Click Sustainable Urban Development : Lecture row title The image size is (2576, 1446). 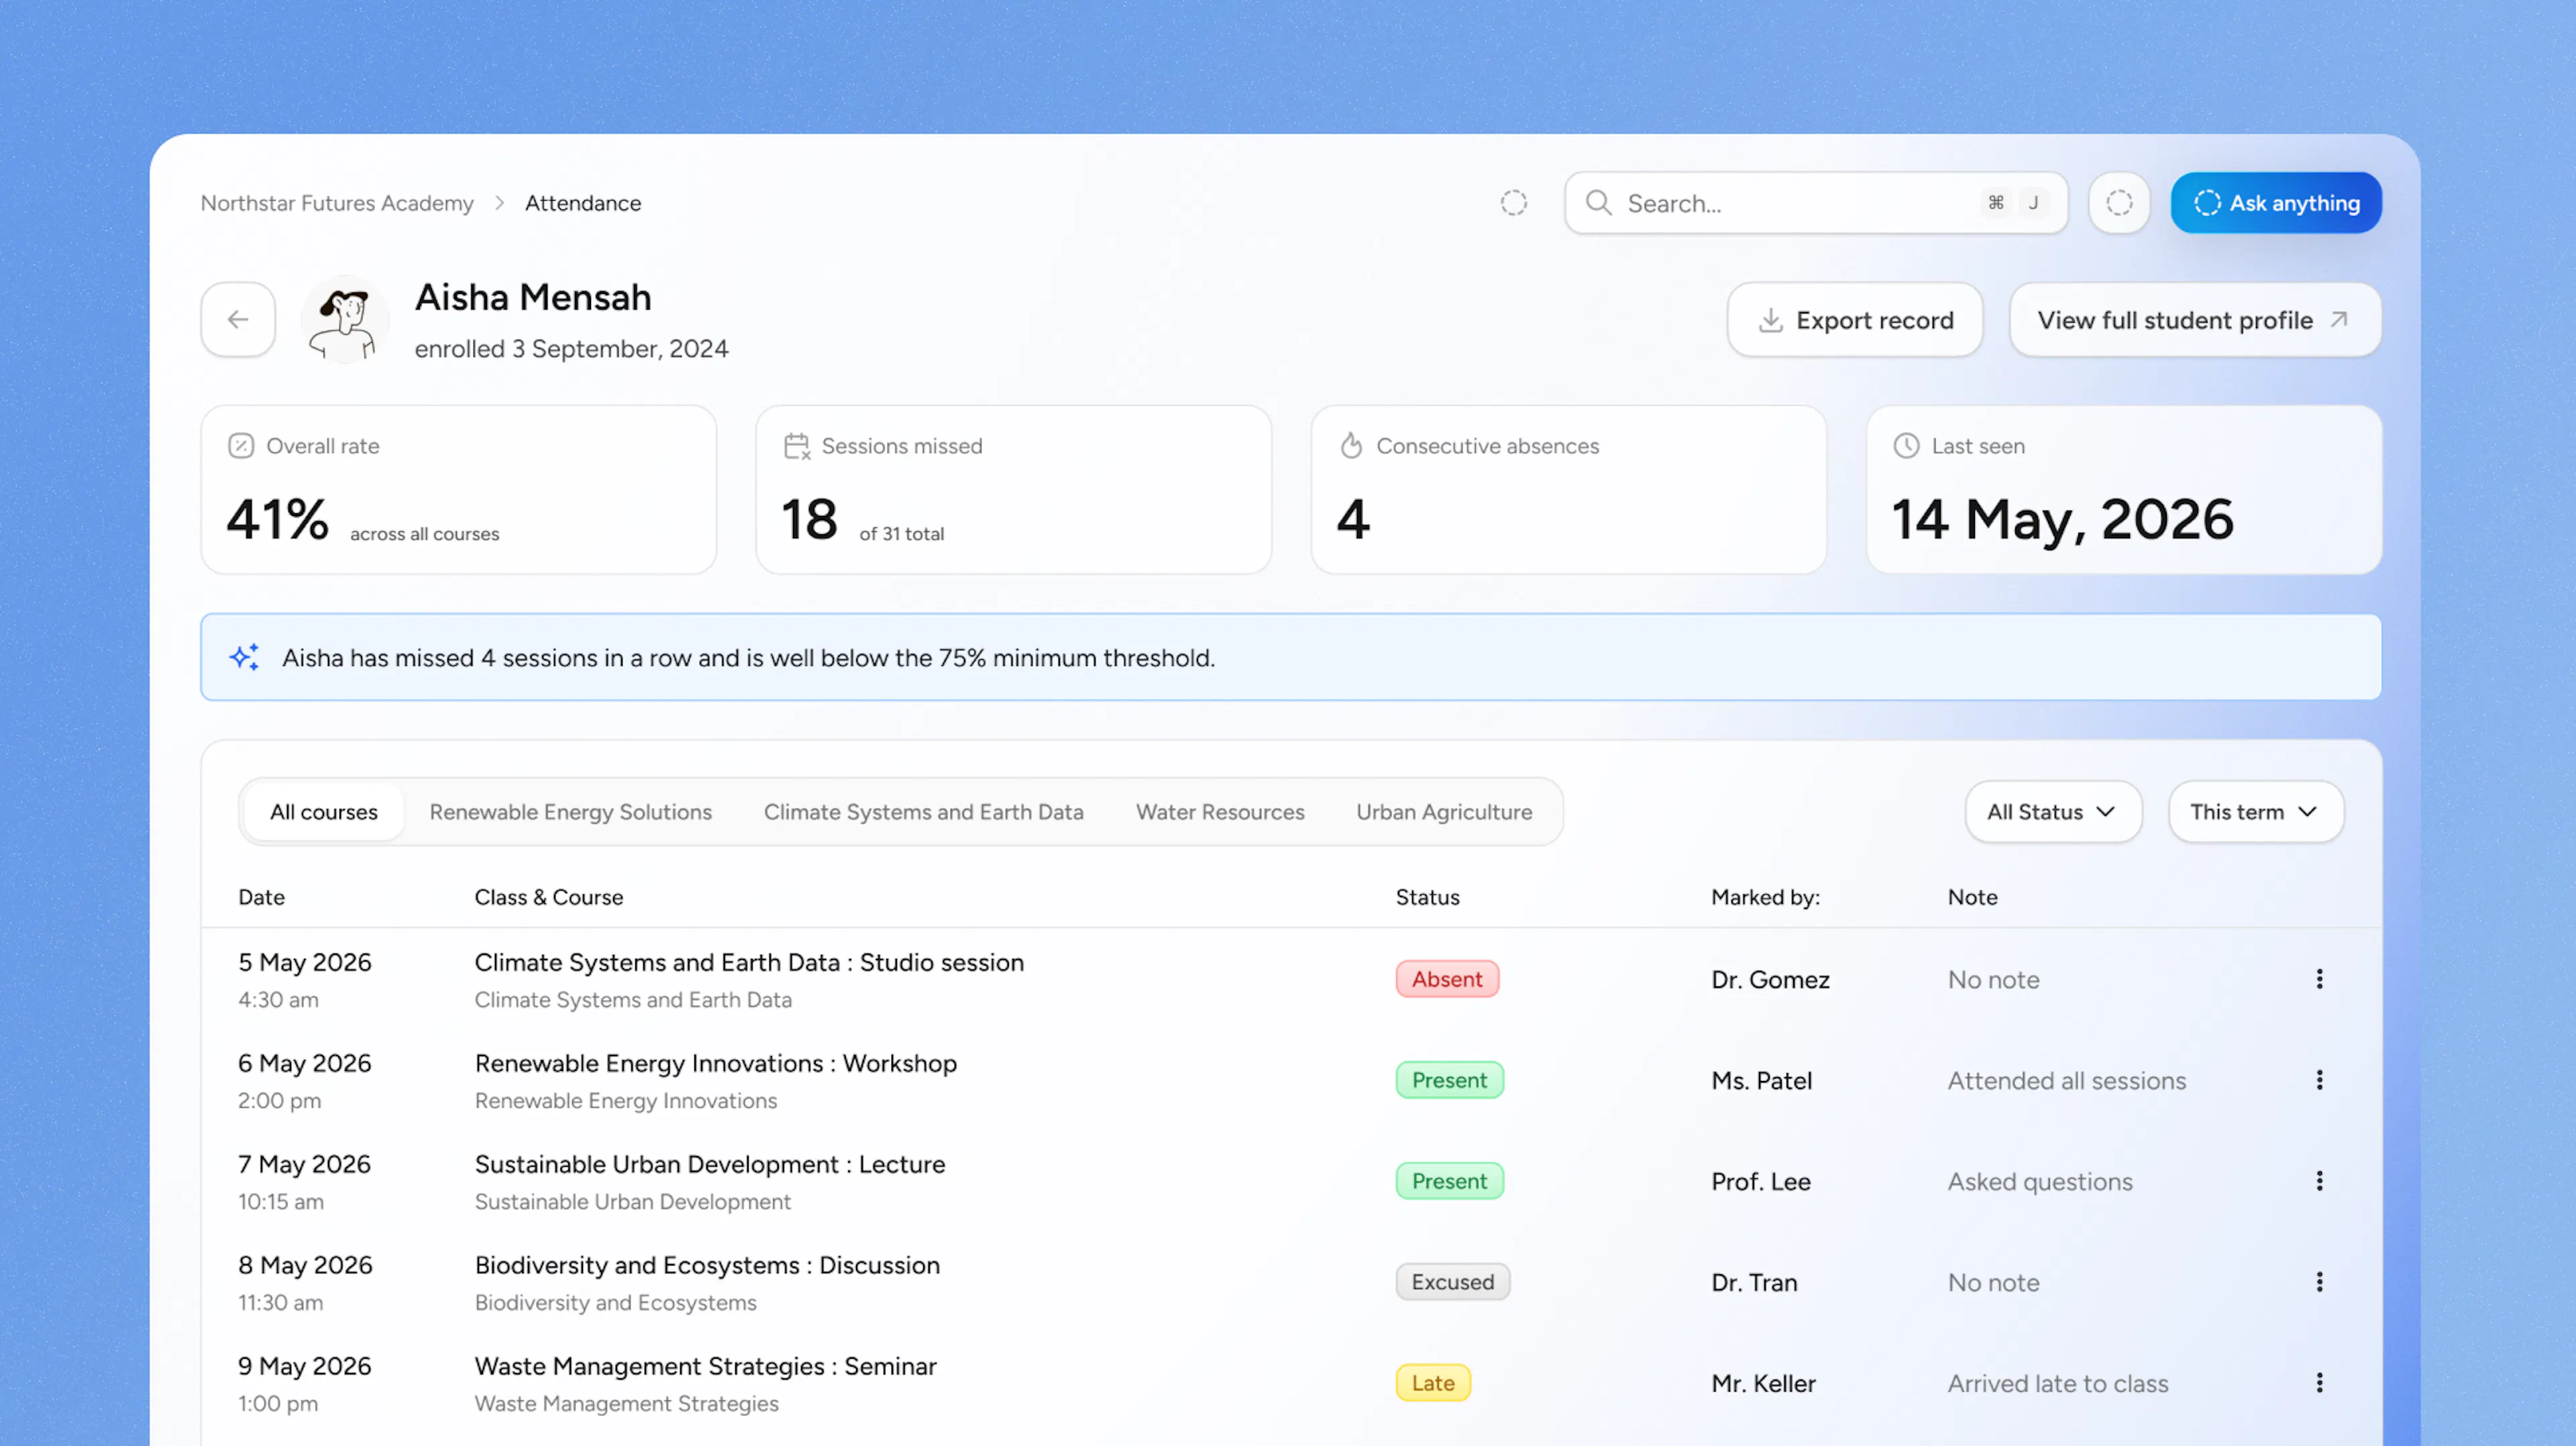click(x=710, y=1164)
